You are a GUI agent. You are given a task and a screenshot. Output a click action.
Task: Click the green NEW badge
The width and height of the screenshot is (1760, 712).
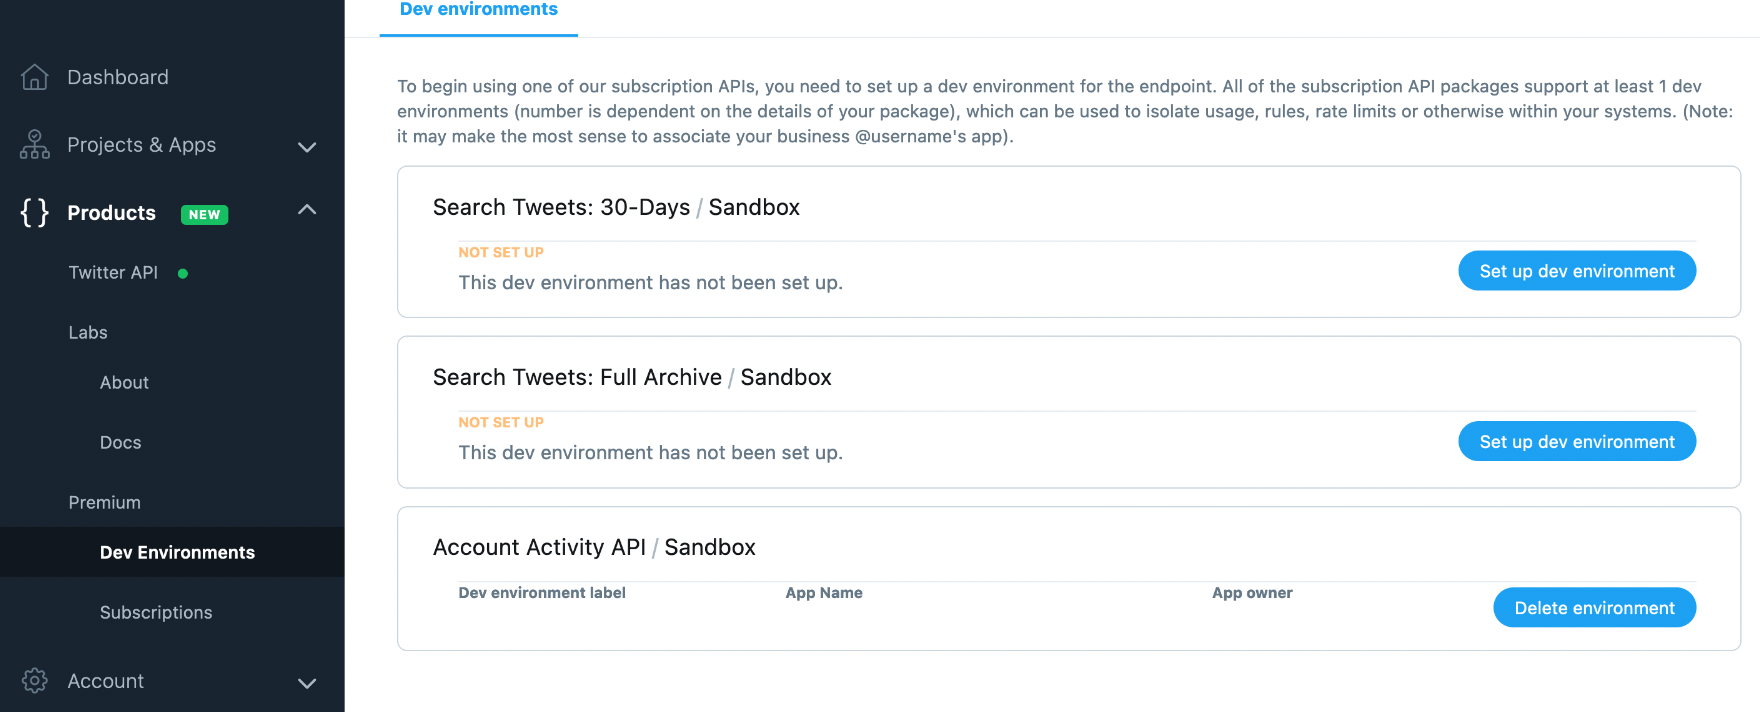click(204, 214)
